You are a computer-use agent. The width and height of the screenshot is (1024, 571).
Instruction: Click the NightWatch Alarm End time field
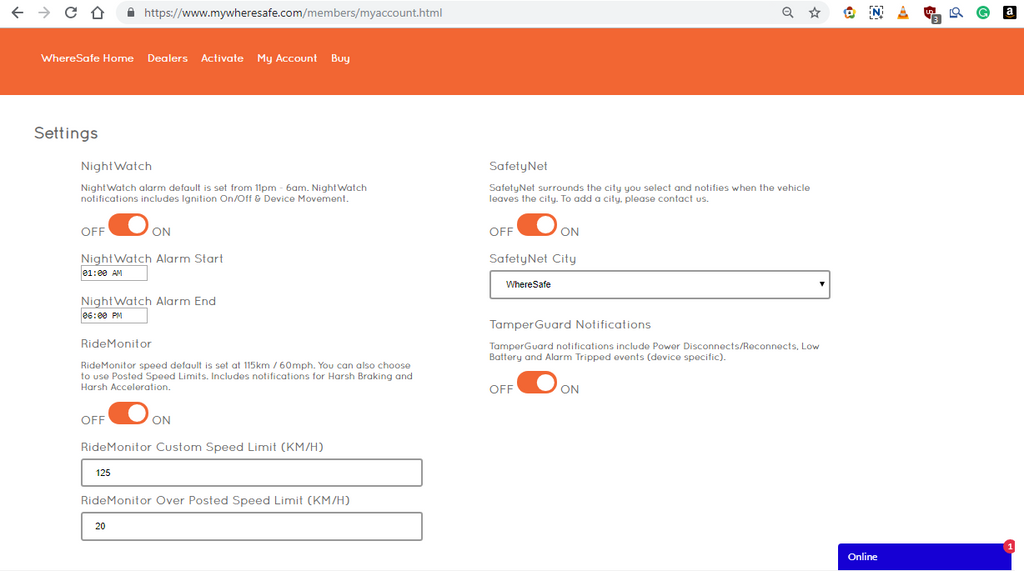(114, 316)
